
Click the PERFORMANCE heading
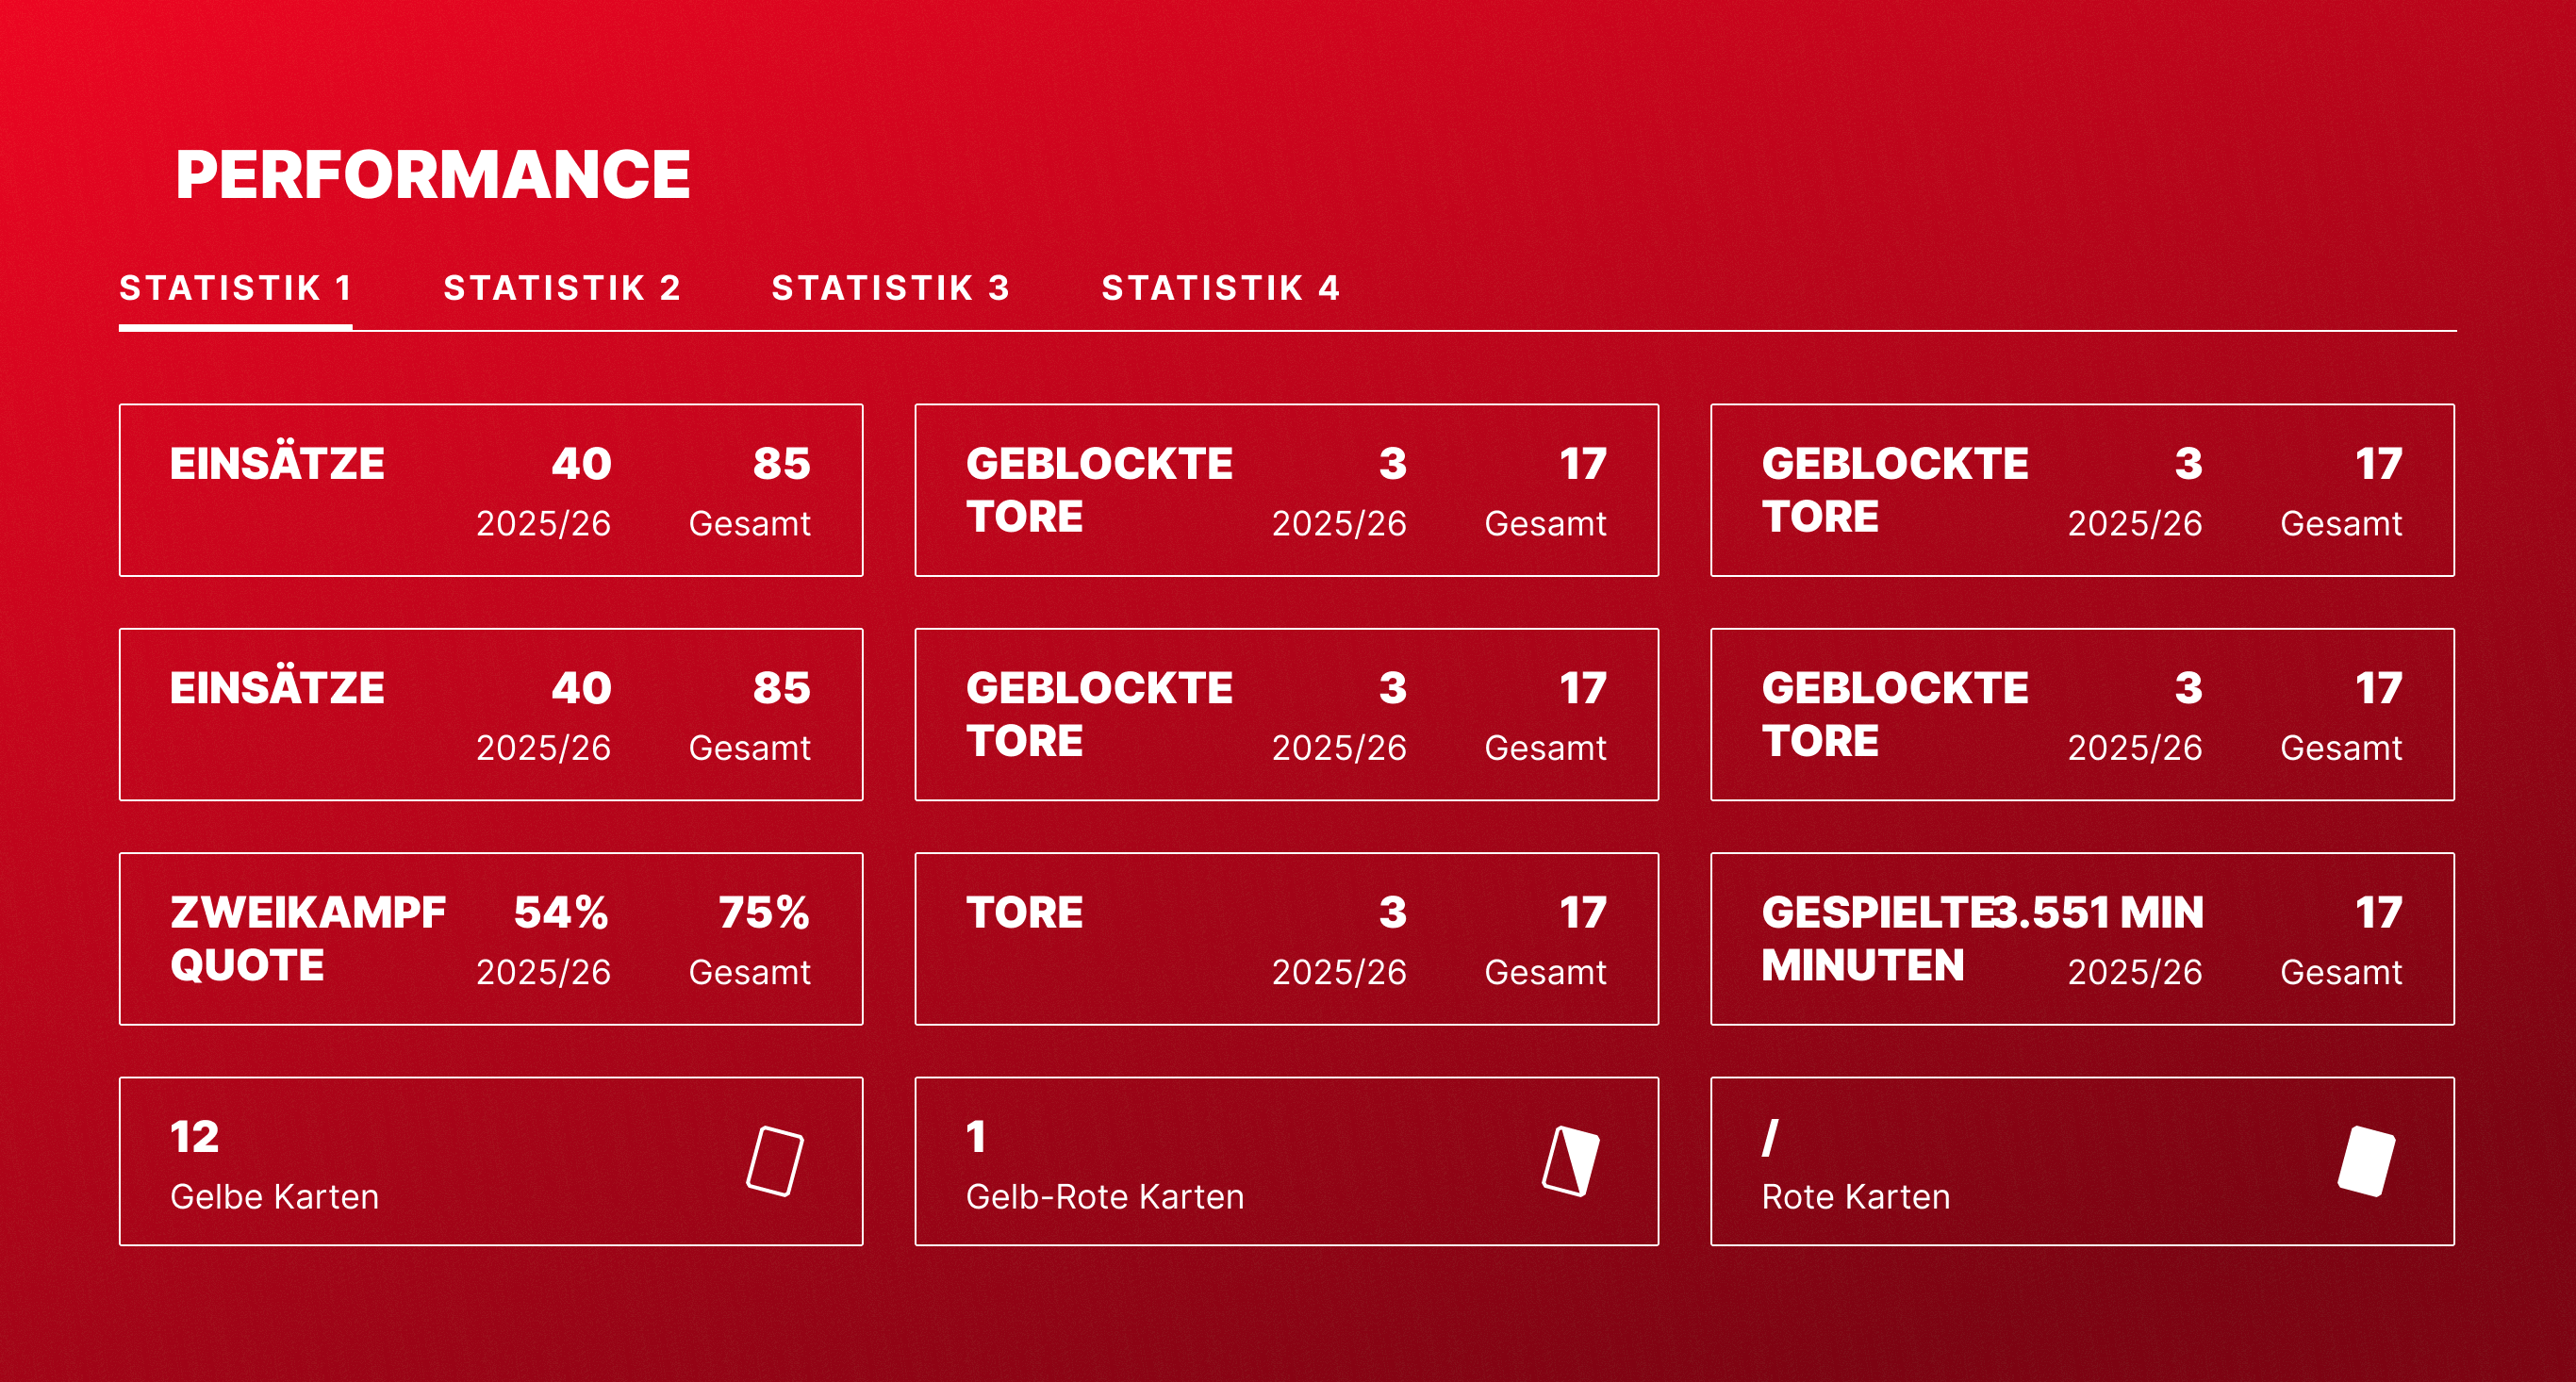(x=432, y=175)
